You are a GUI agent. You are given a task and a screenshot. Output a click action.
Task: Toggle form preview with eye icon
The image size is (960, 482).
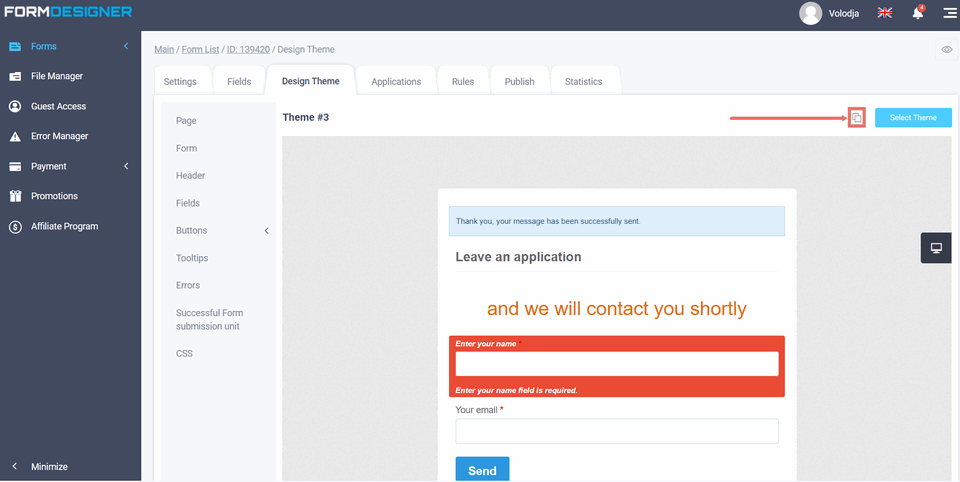(947, 50)
